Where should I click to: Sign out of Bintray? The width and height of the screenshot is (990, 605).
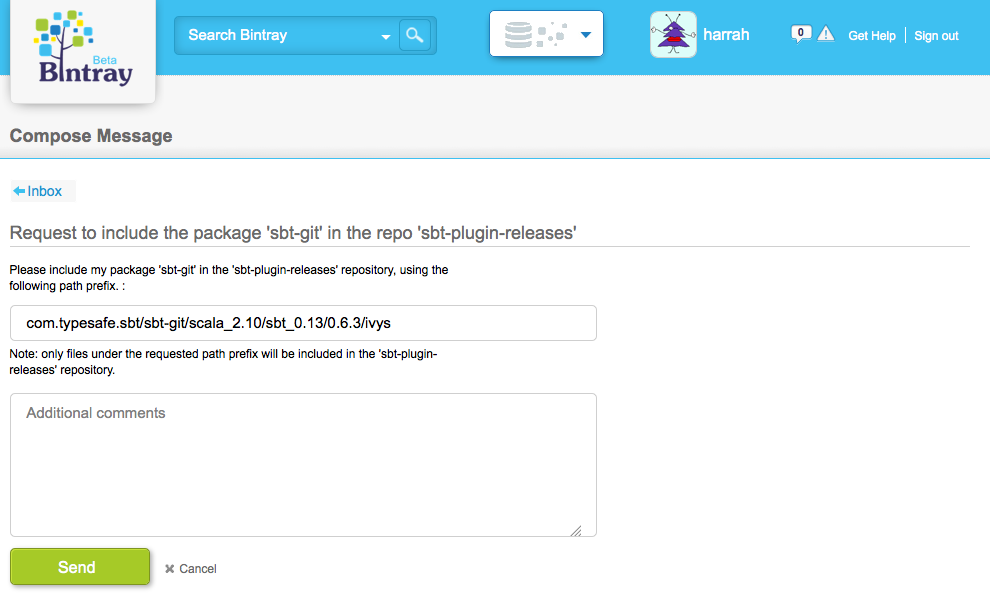point(936,36)
